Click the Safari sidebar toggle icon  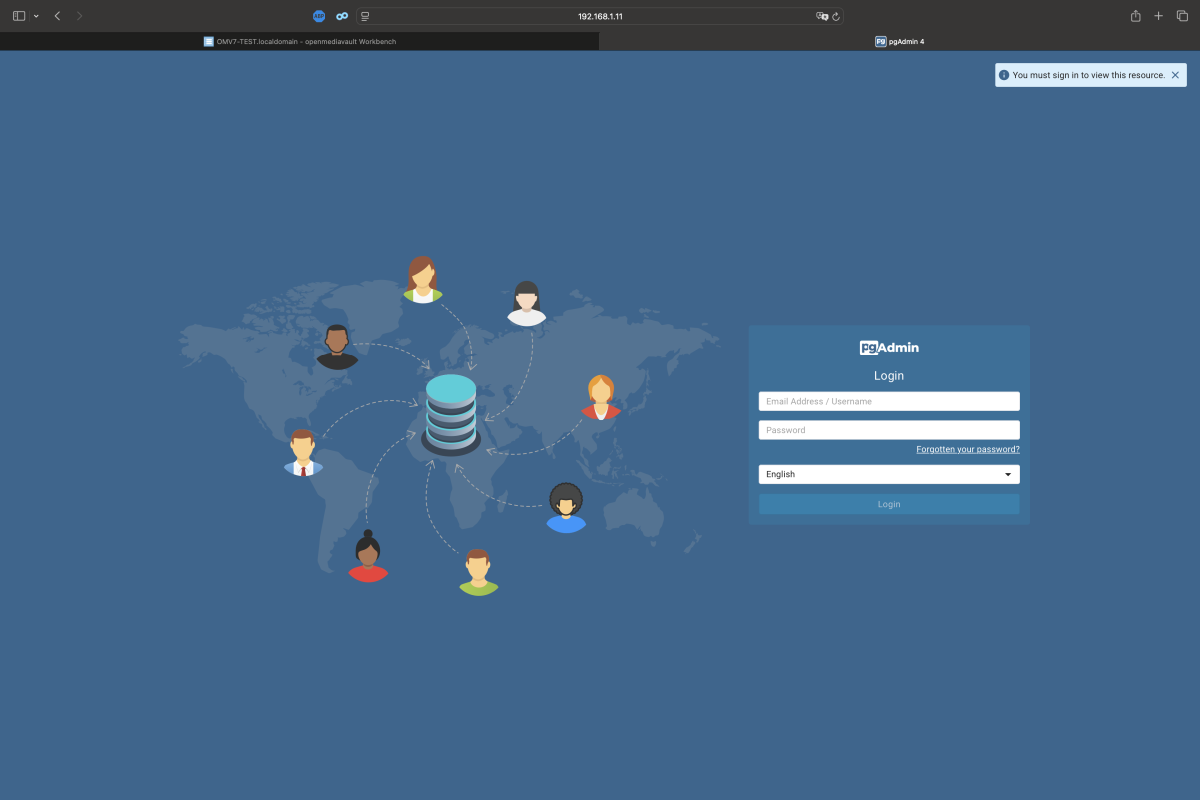19,16
